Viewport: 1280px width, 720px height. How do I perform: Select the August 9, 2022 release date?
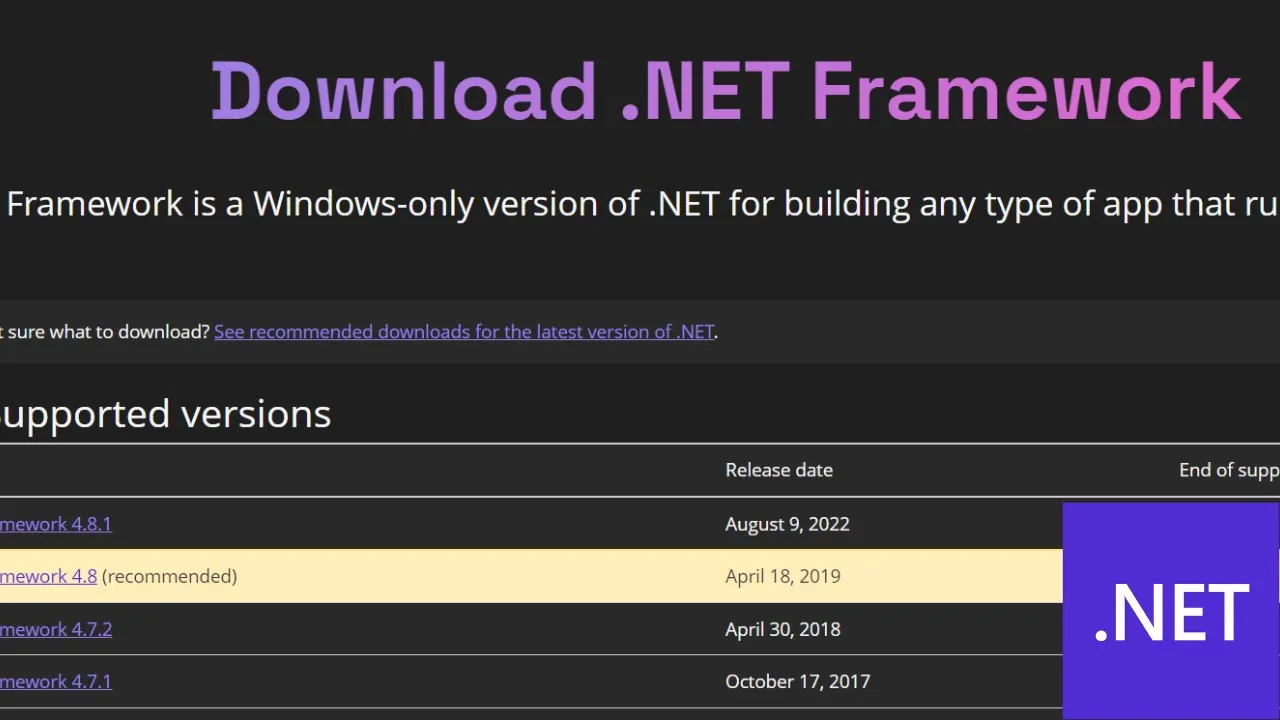[x=787, y=524]
